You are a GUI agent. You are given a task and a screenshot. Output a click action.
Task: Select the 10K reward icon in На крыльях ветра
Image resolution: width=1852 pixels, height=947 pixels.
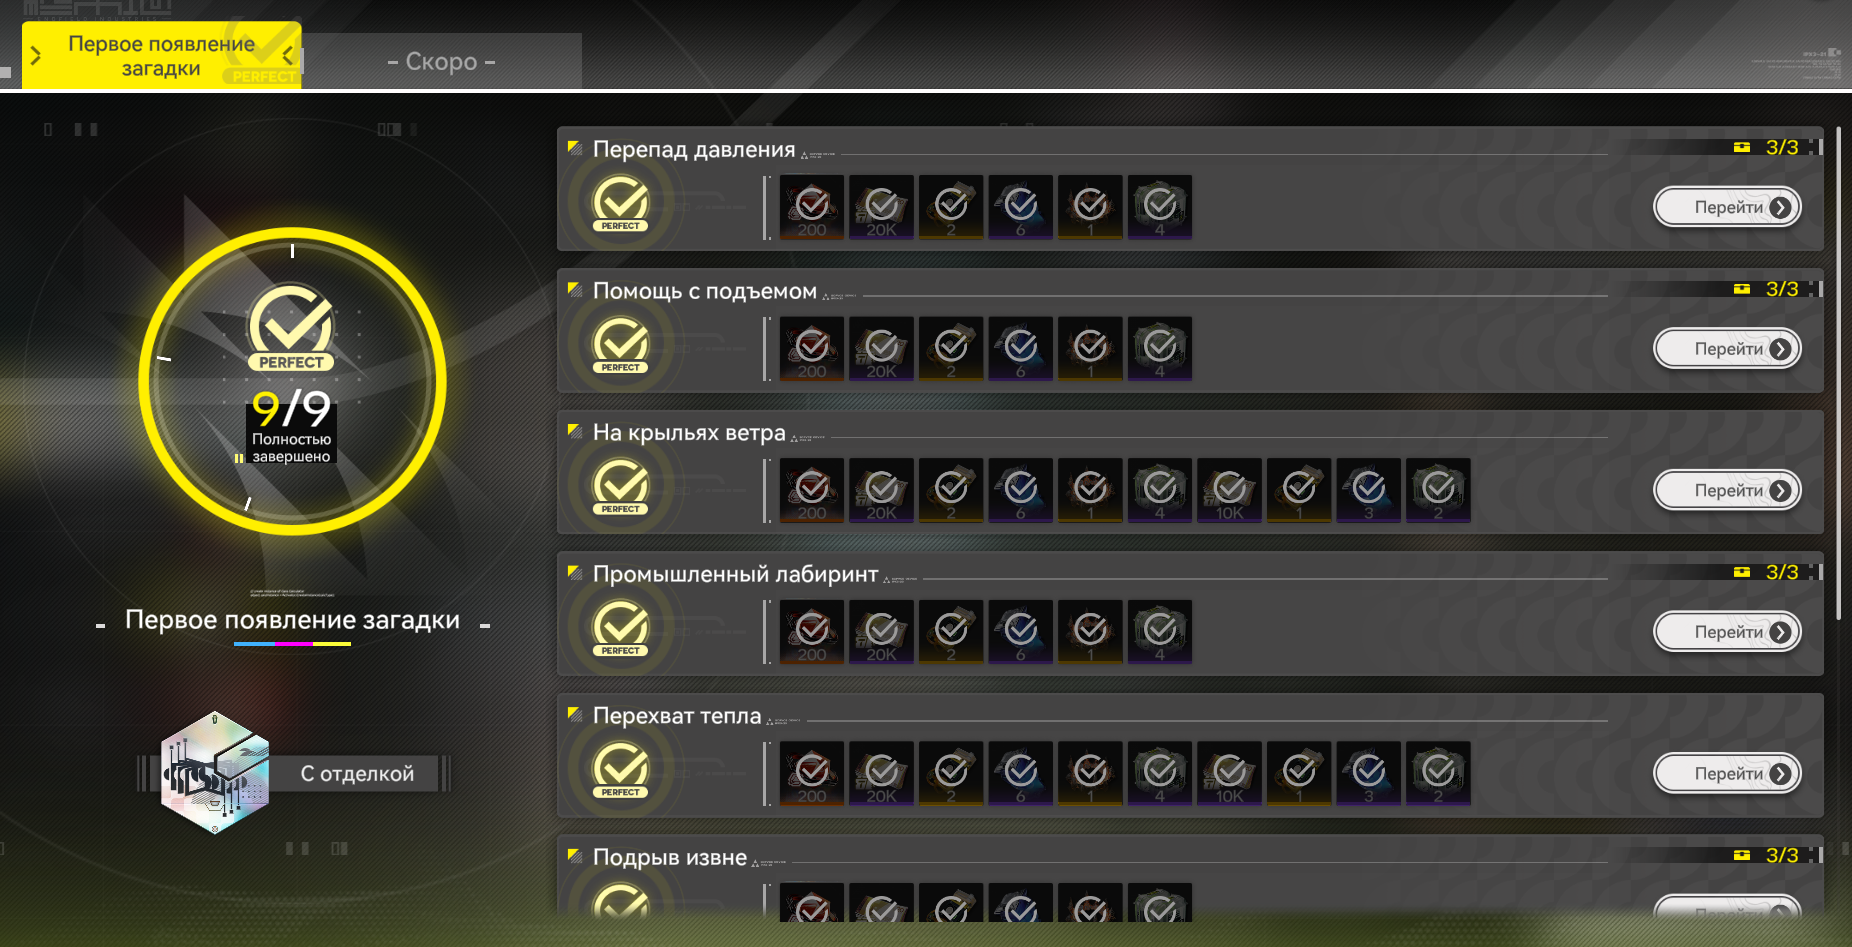pyautogui.click(x=1229, y=490)
